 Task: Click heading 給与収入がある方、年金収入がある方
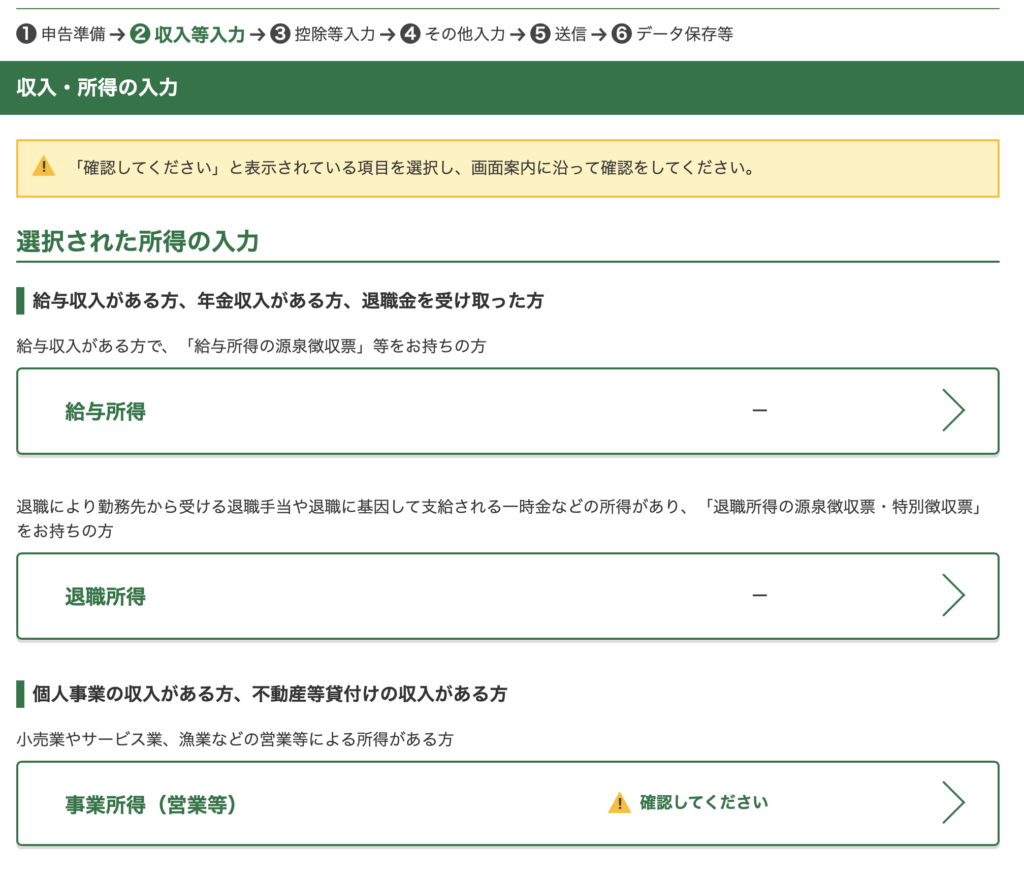288,300
